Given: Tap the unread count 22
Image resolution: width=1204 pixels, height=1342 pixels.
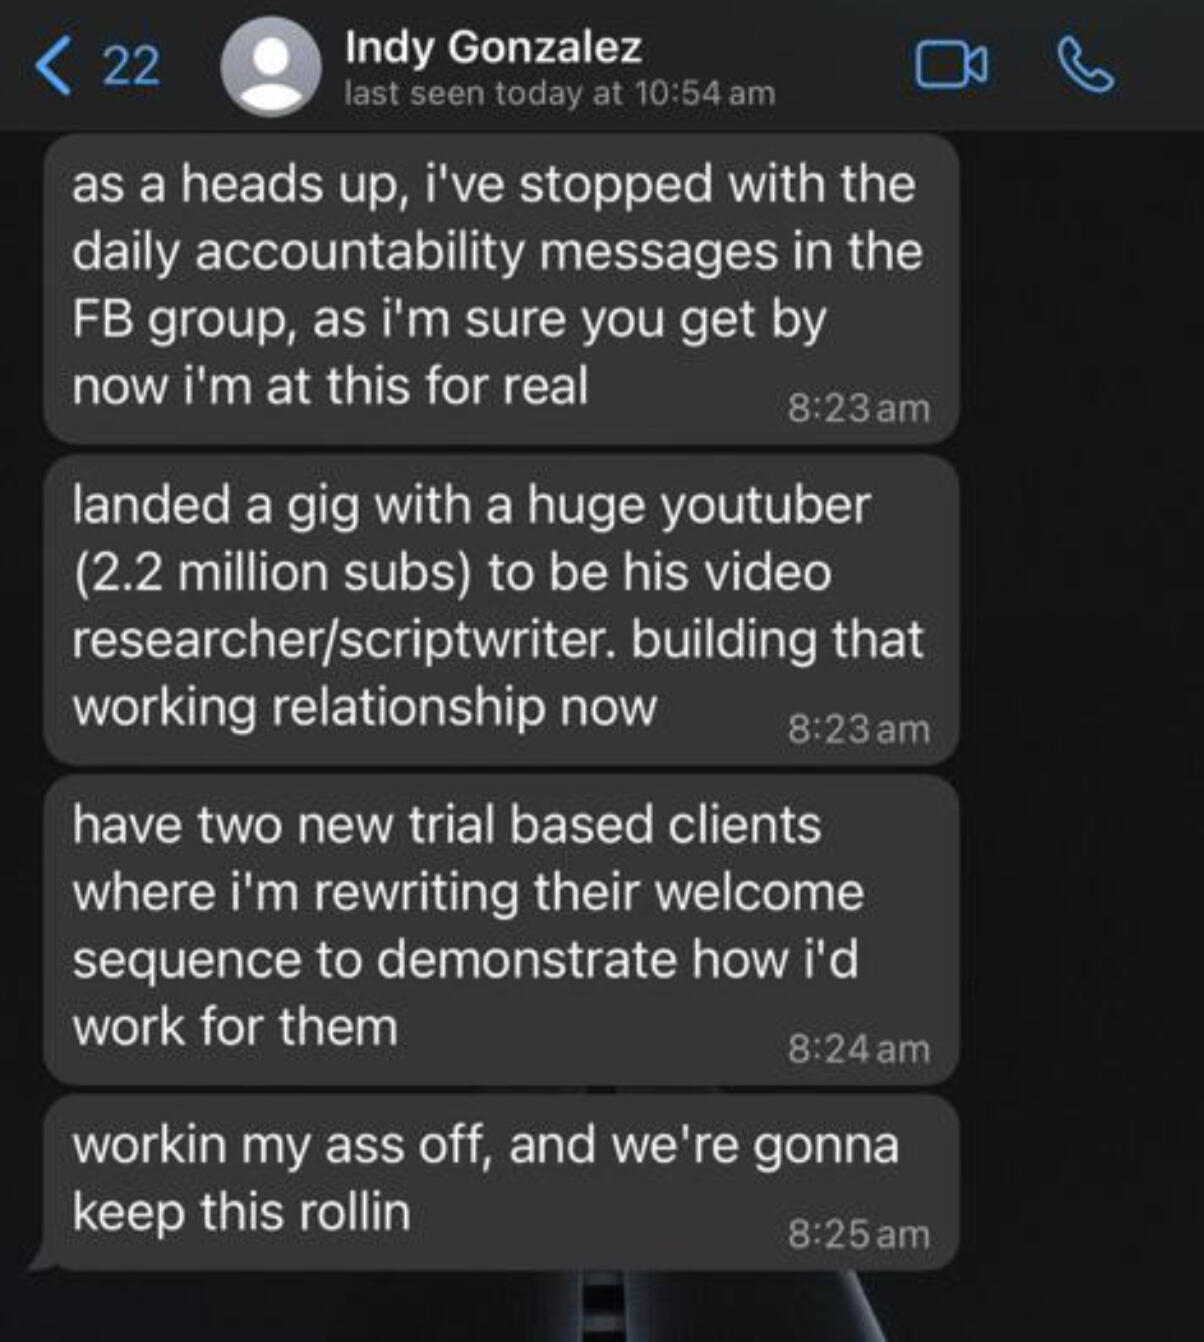Looking at the screenshot, I should coord(131,66).
